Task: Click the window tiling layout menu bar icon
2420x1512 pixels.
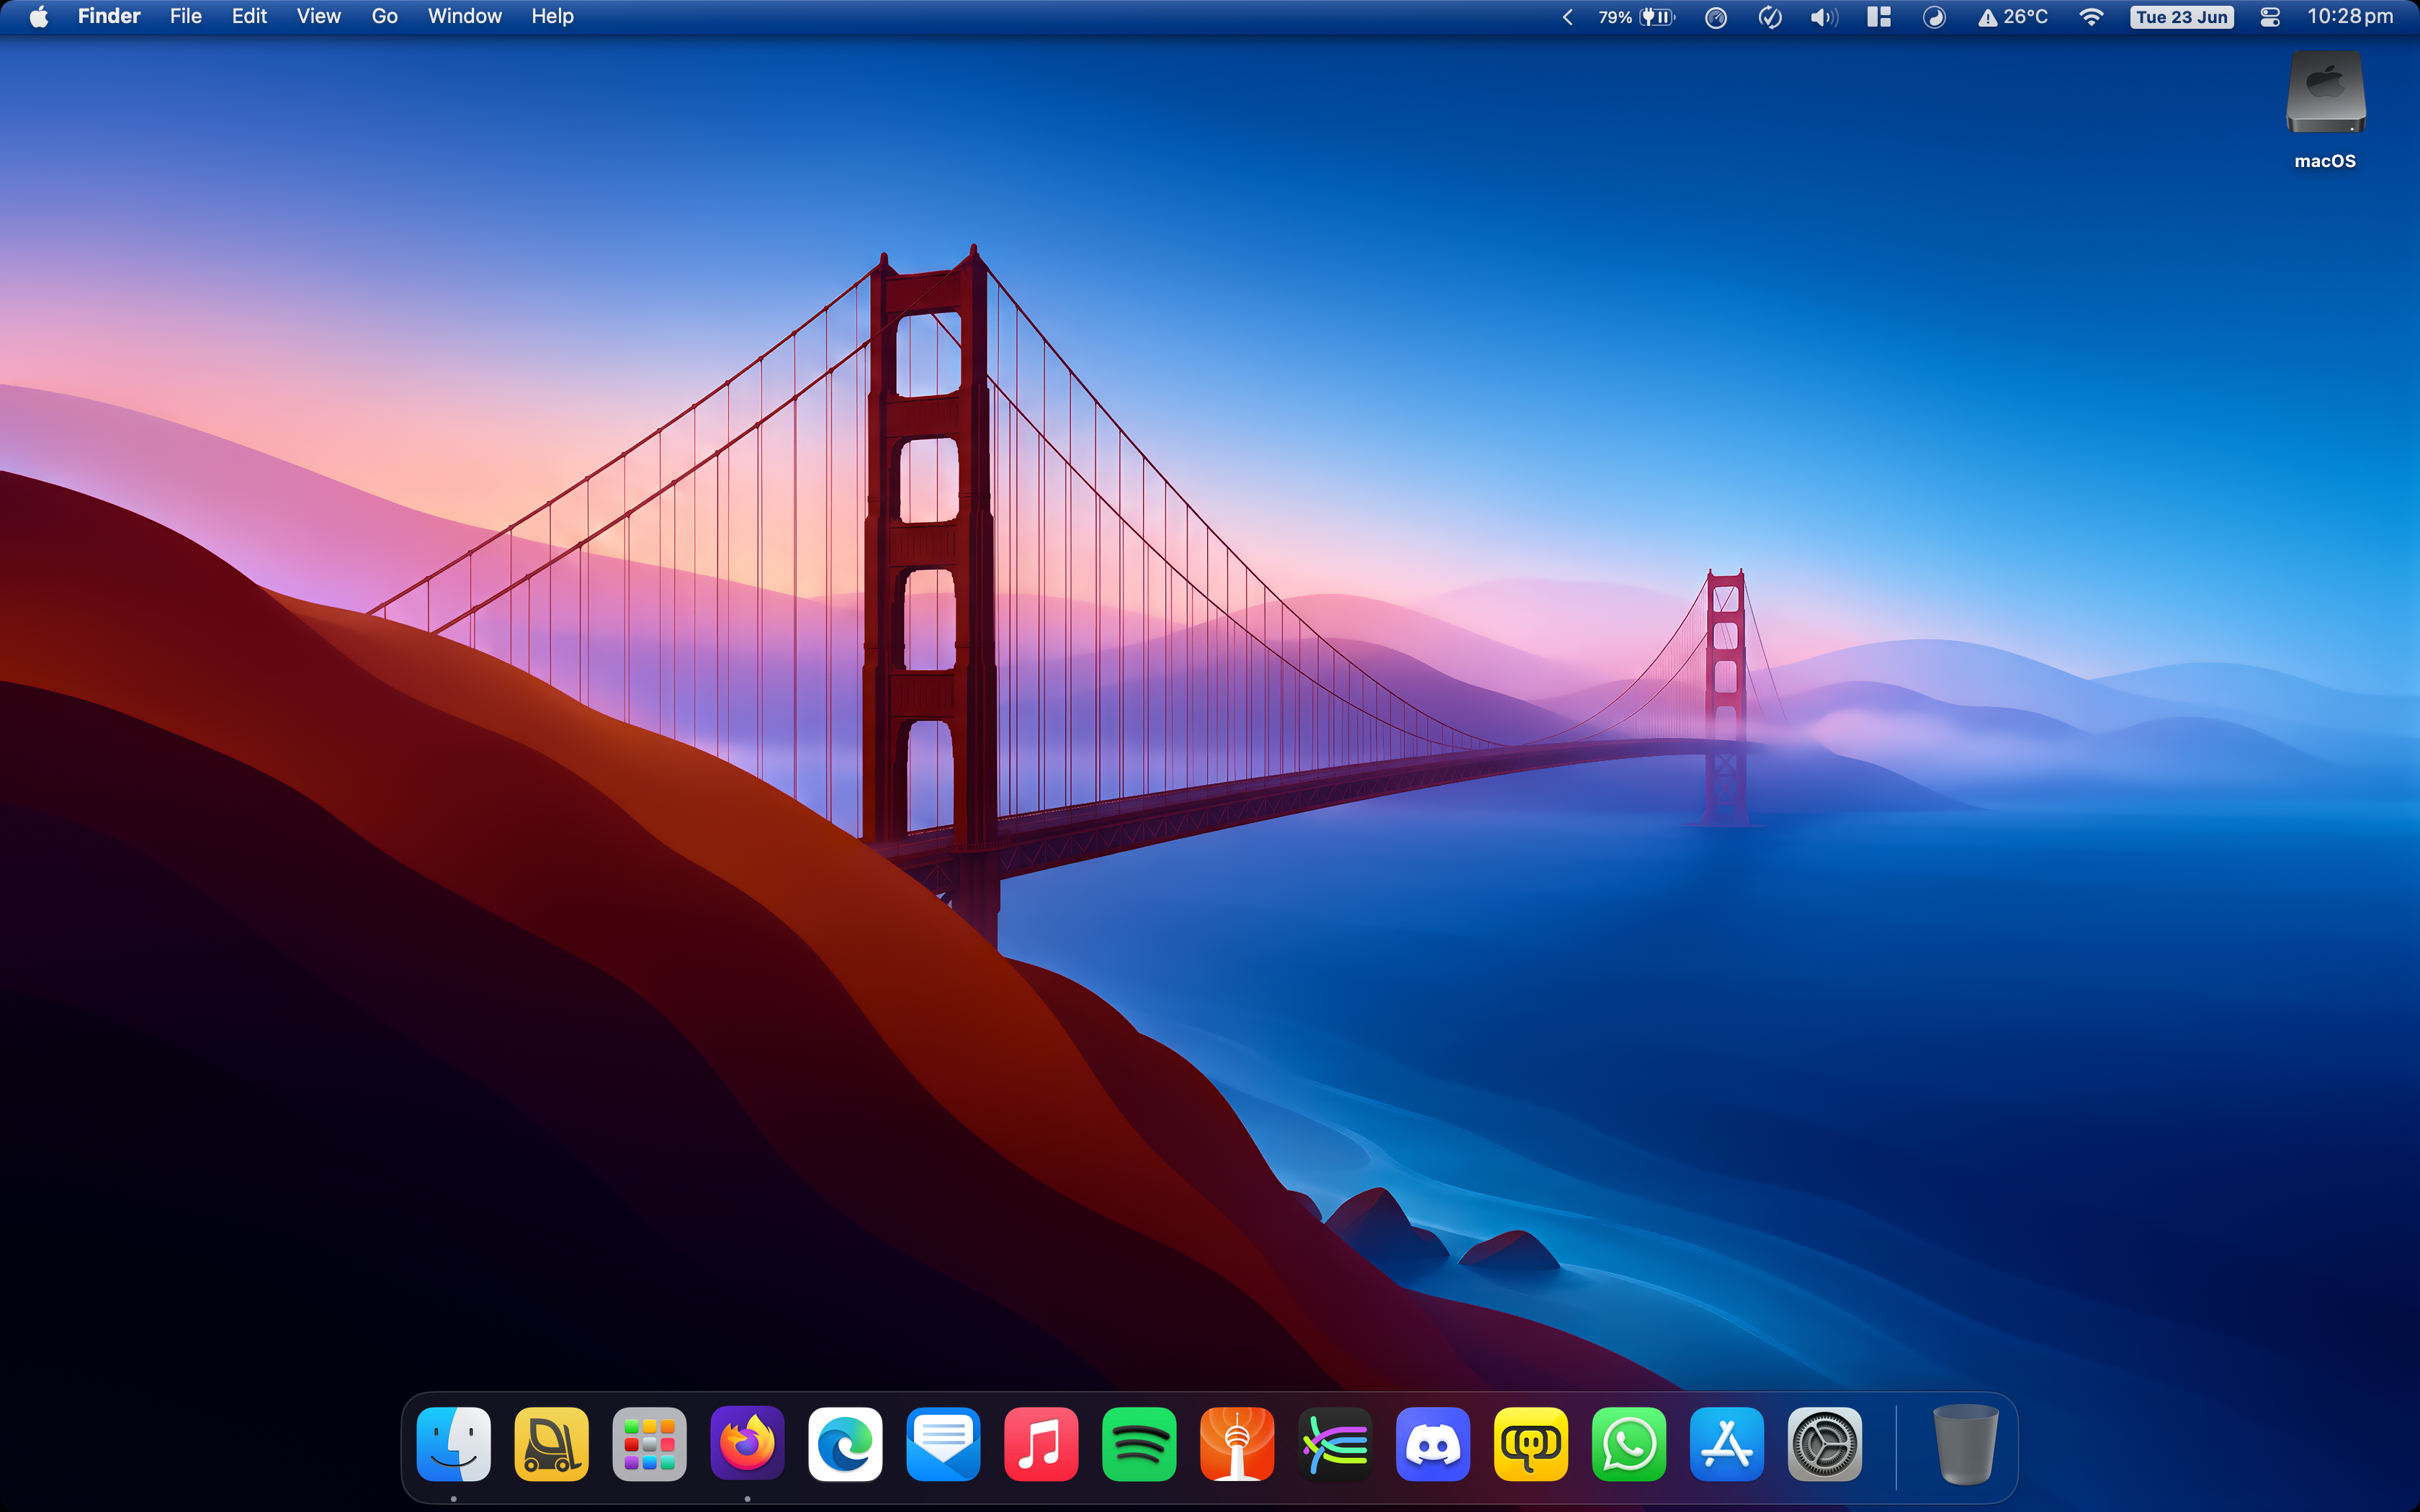Action: [1879, 17]
